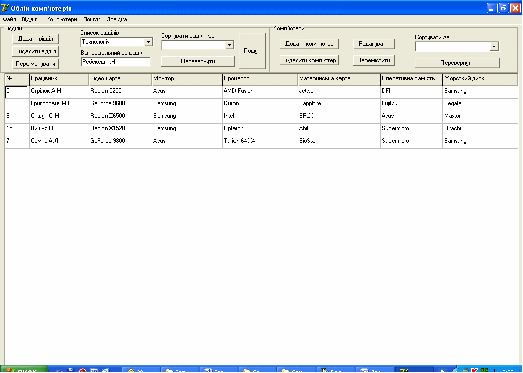Click button below the left sort dropdown
Screen dimensions: 523x373
(x=198, y=61)
